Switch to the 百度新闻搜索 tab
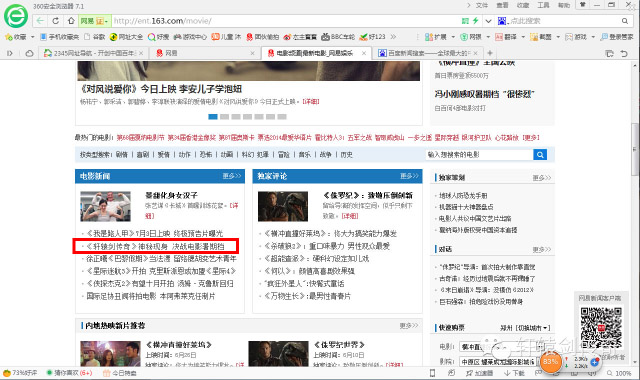The image size is (640, 380). pos(428,53)
